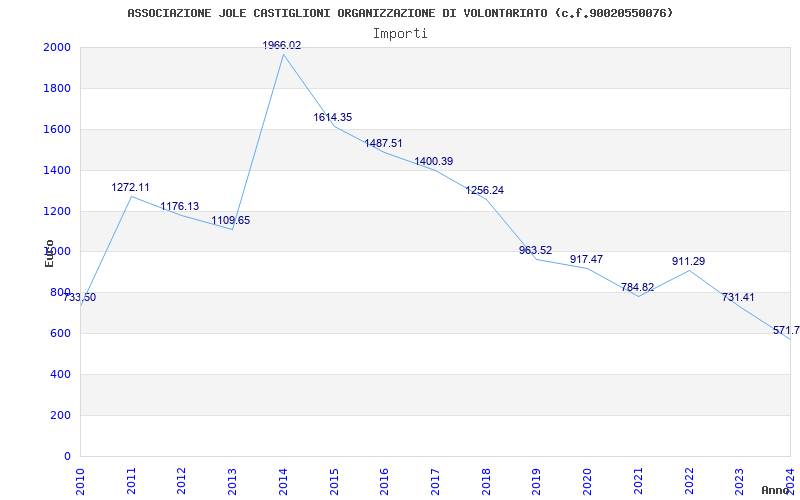Select the 2023 x-axis year label
This screenshot has width=800, height=500.
click(x=740, y=481)
